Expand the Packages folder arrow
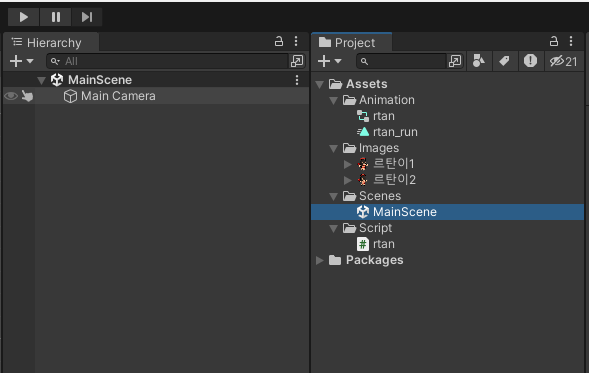The width and height of the screenshot is (589, 373). pyautogui.click(x=320, y=260)
